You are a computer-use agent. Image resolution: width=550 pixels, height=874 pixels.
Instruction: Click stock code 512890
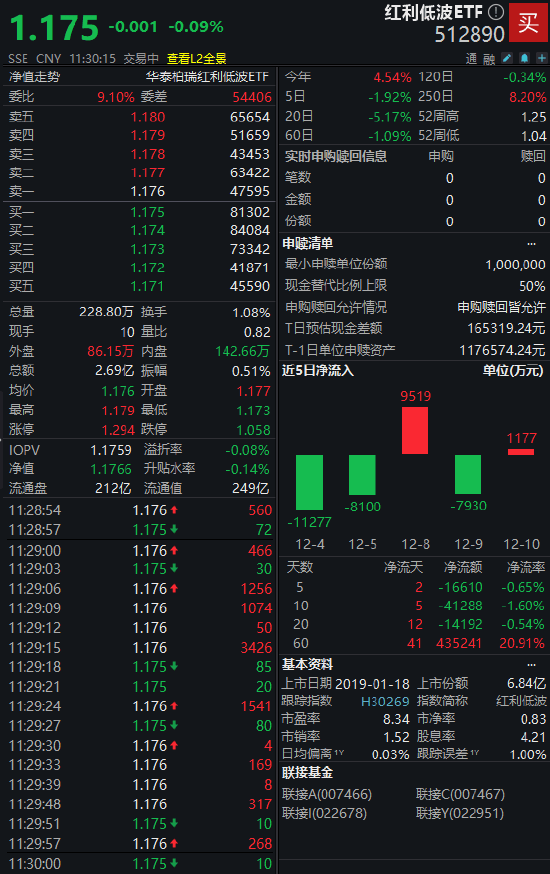(x=469, y=35)
